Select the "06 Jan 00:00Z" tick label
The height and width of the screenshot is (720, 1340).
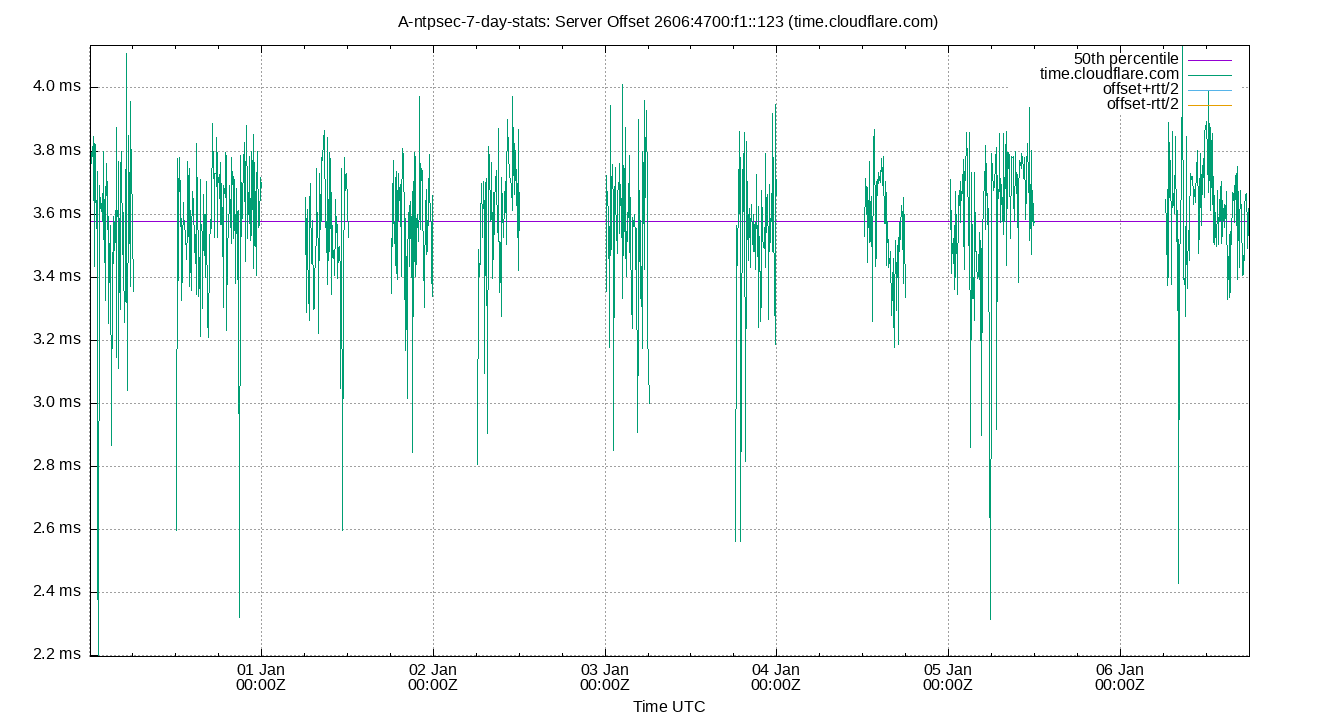point(1121,678)
